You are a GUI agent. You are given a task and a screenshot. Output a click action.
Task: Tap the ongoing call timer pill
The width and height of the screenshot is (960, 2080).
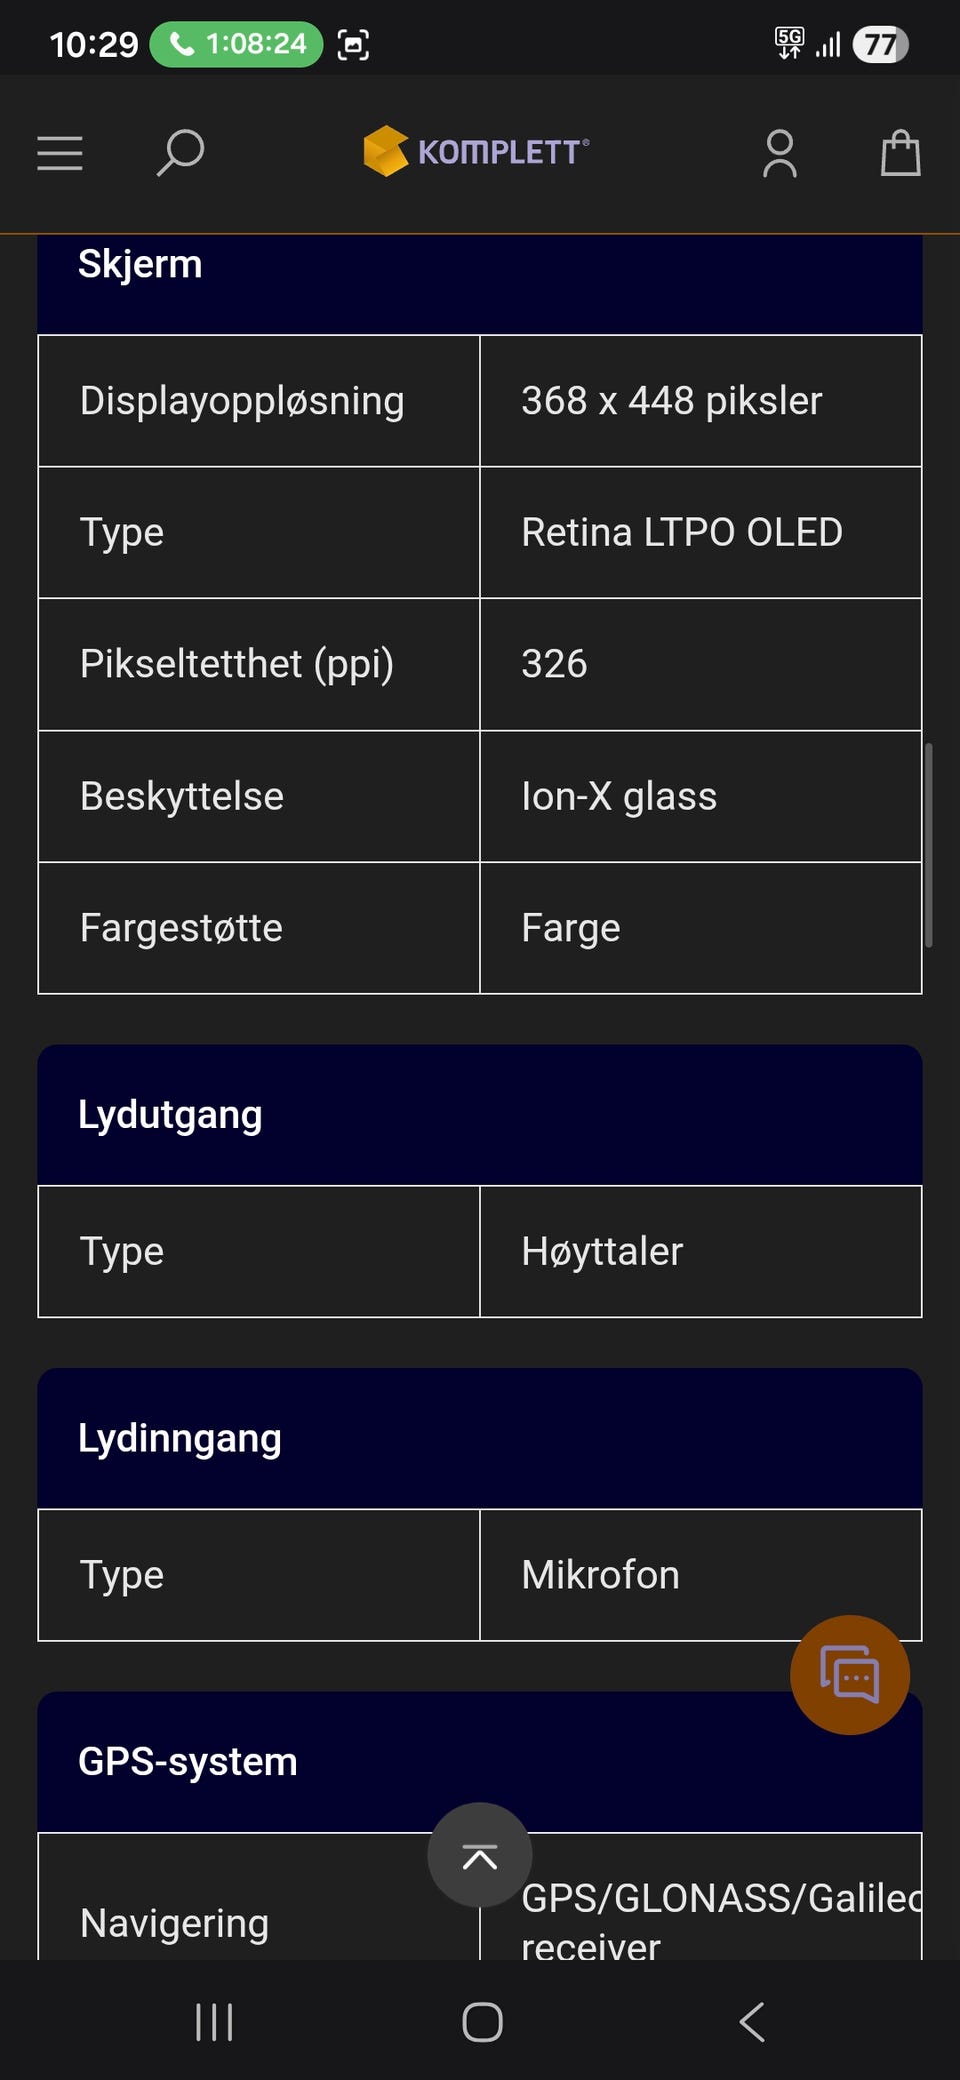tap(236, 44)
